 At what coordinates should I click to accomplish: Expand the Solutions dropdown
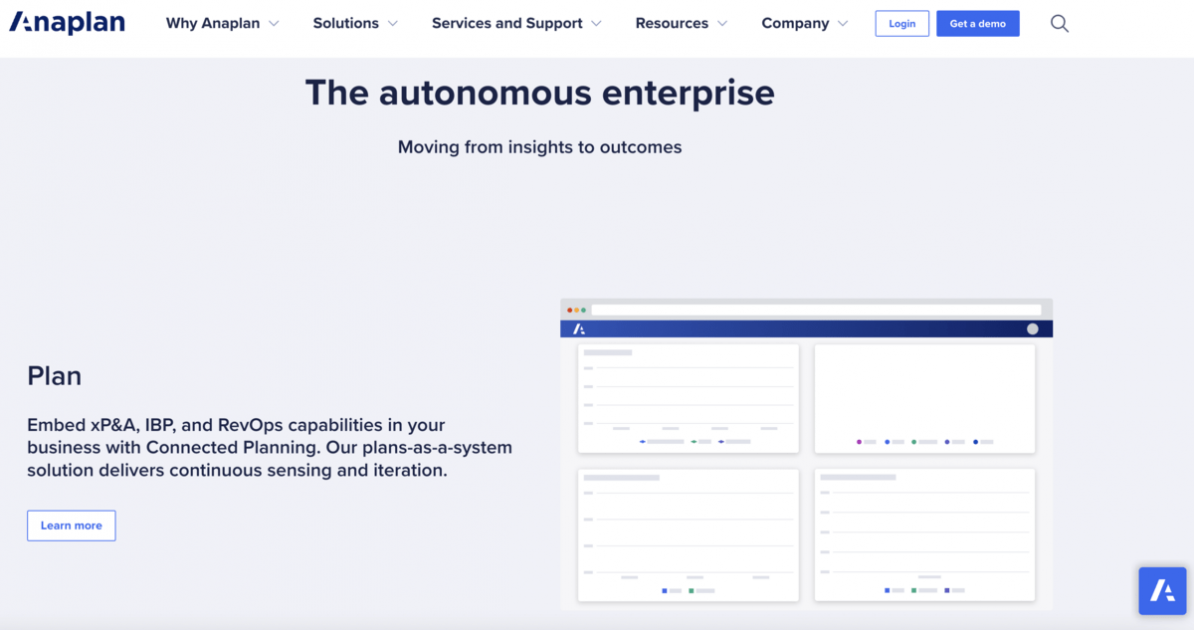tap(355, 23)
